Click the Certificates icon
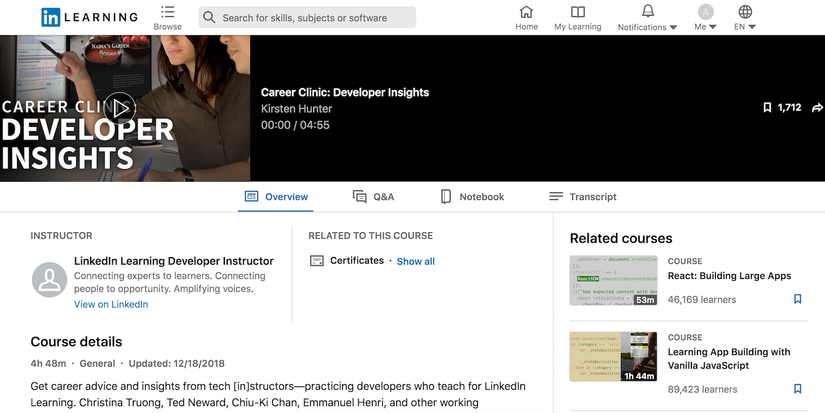This screenshot has width=825, height=413. point(317,260)
